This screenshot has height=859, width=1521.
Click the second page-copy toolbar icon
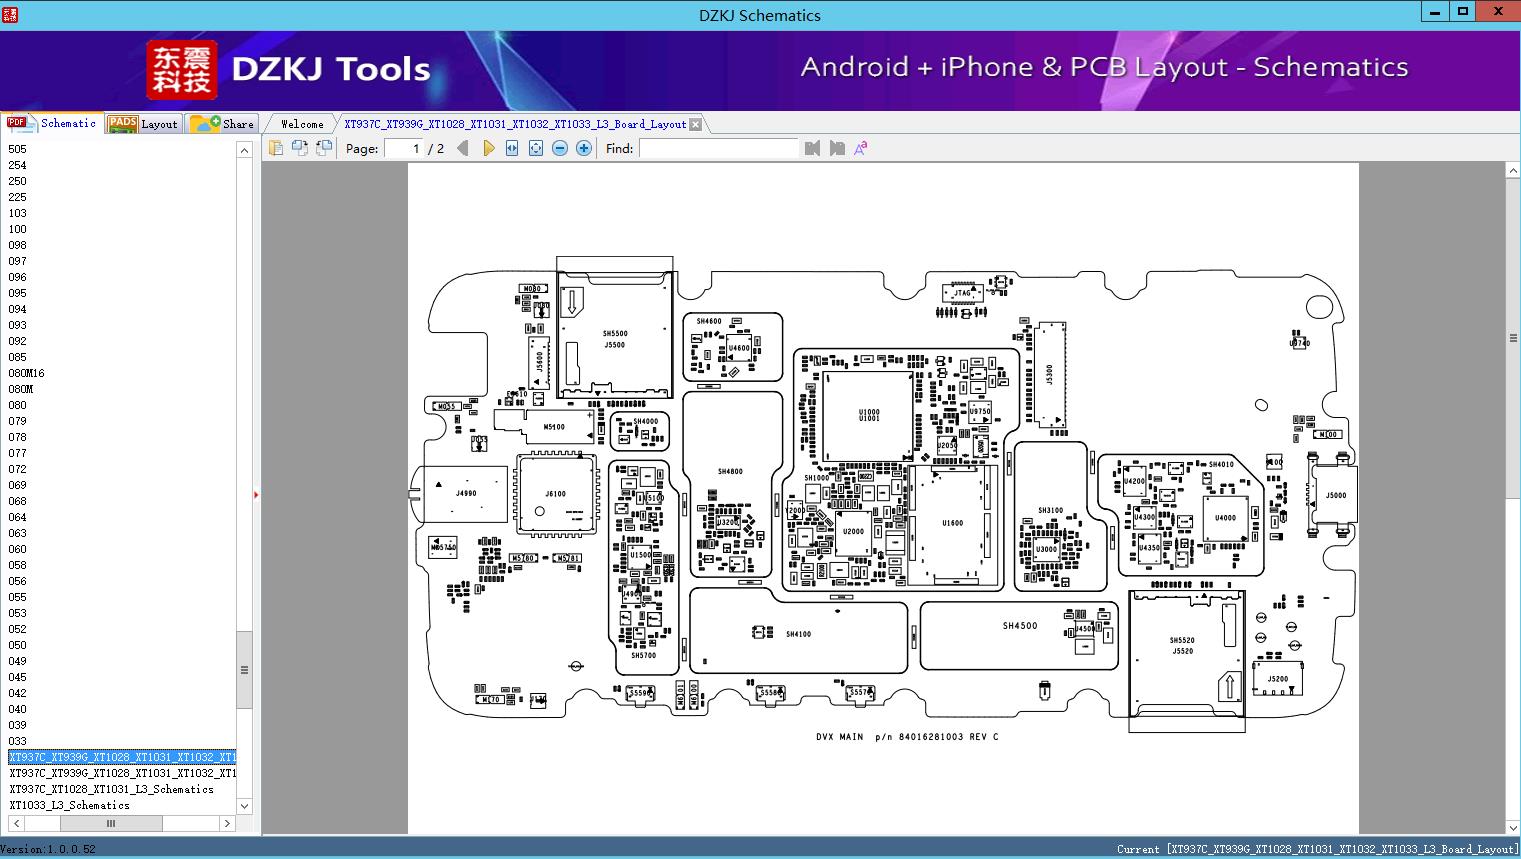(x=300, y=148)
